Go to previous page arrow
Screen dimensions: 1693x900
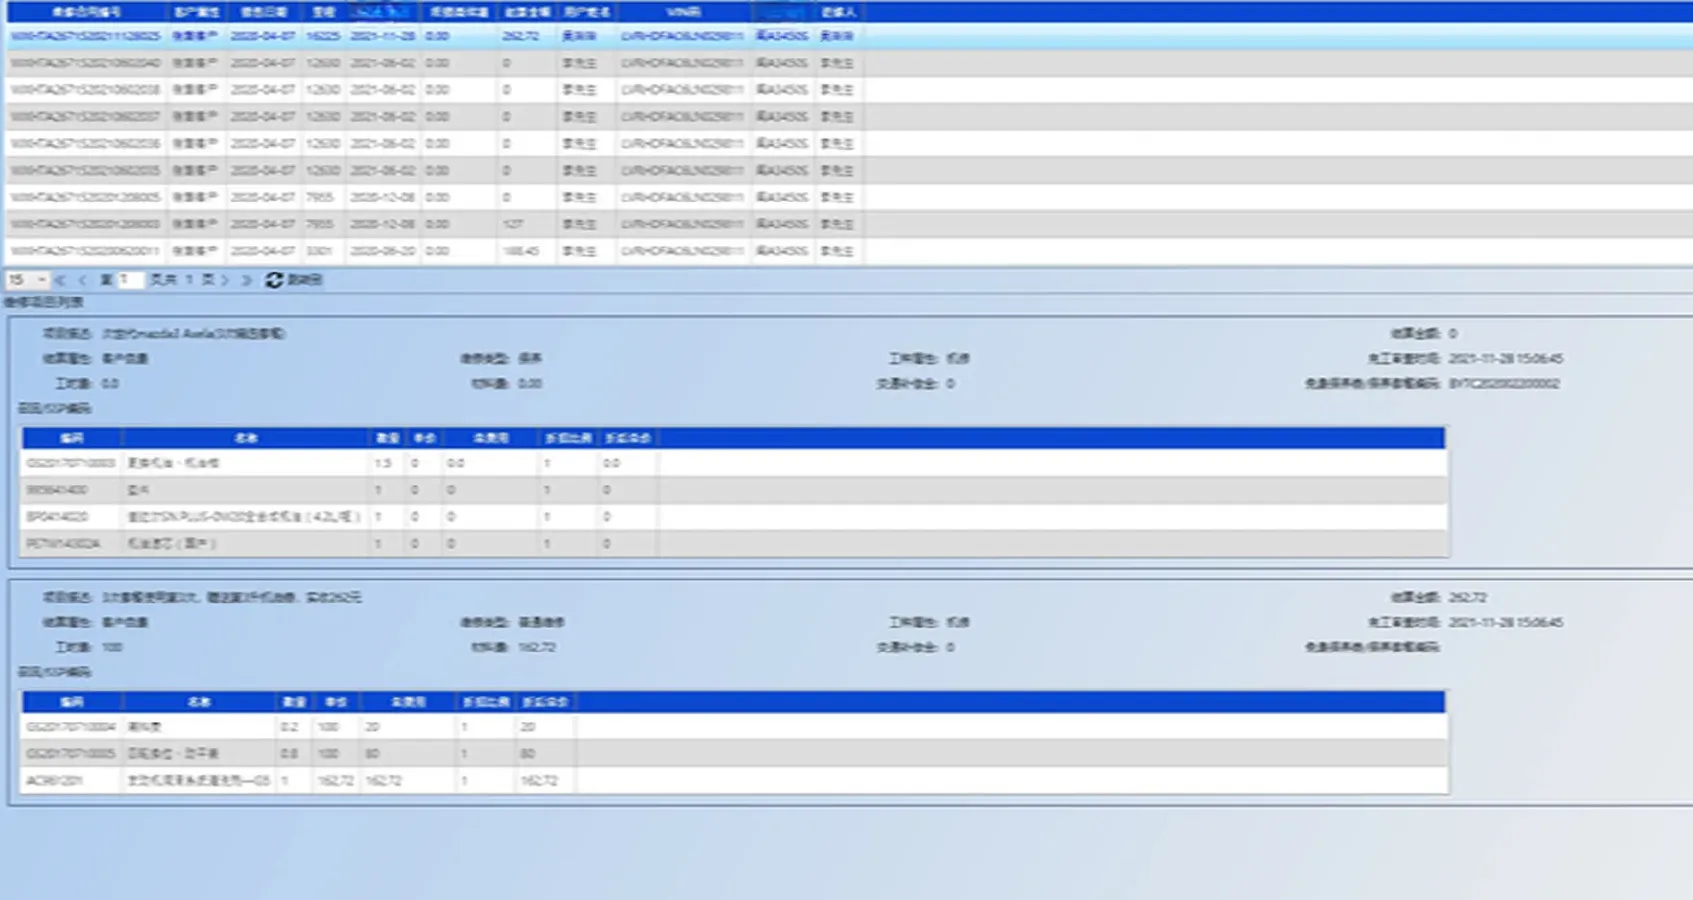(82, 280)
